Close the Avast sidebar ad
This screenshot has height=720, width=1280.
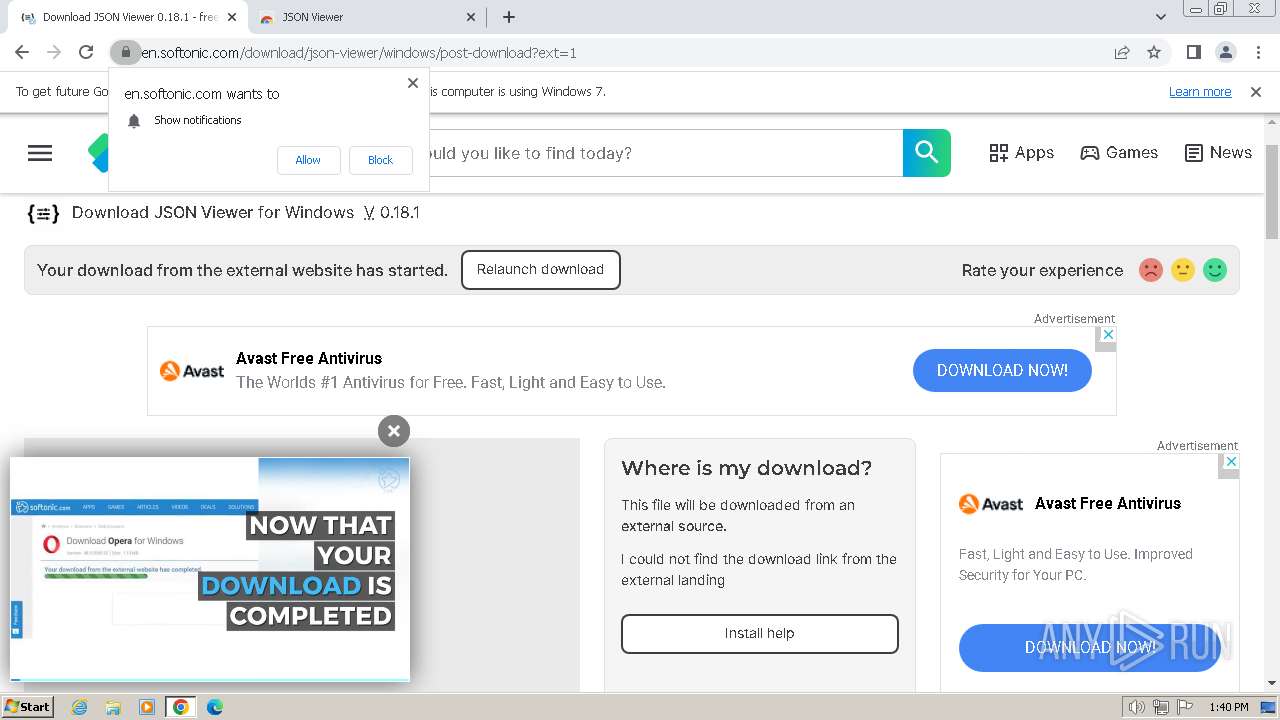1231,462
